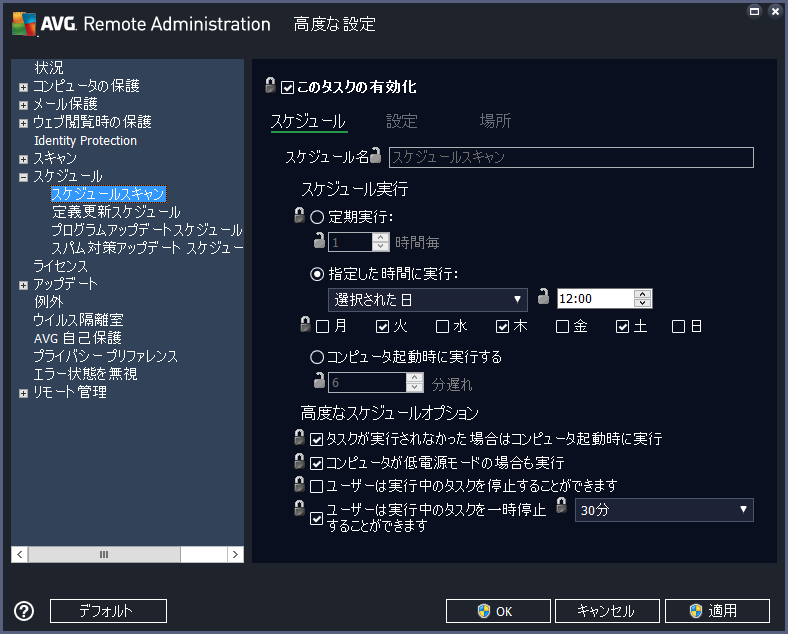Open help with the question mark icon
788x634 pixels.
coord(24,611)
